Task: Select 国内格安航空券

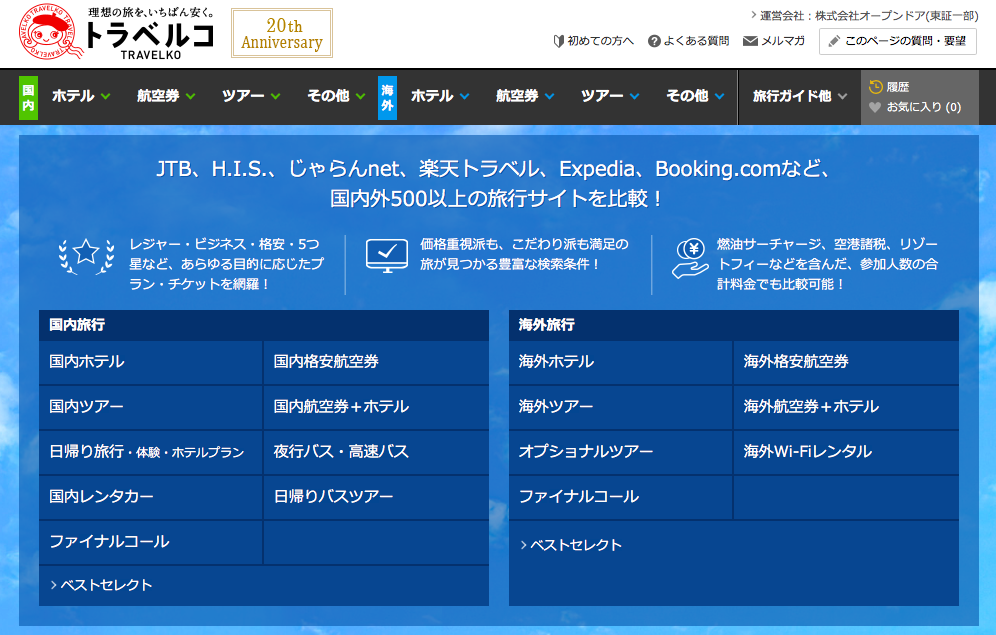Action: [376, 362]
